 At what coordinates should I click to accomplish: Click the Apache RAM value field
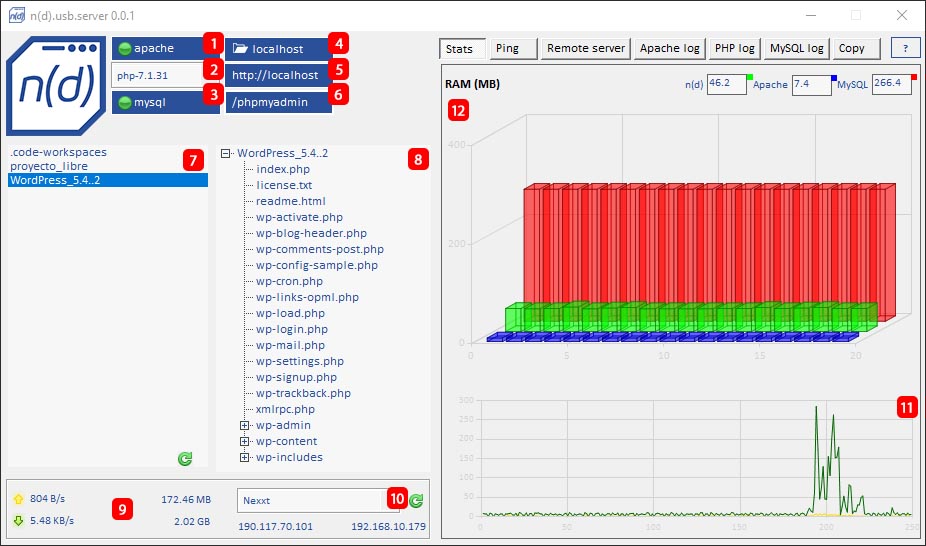pyautogui.click(x=811, y=84)
